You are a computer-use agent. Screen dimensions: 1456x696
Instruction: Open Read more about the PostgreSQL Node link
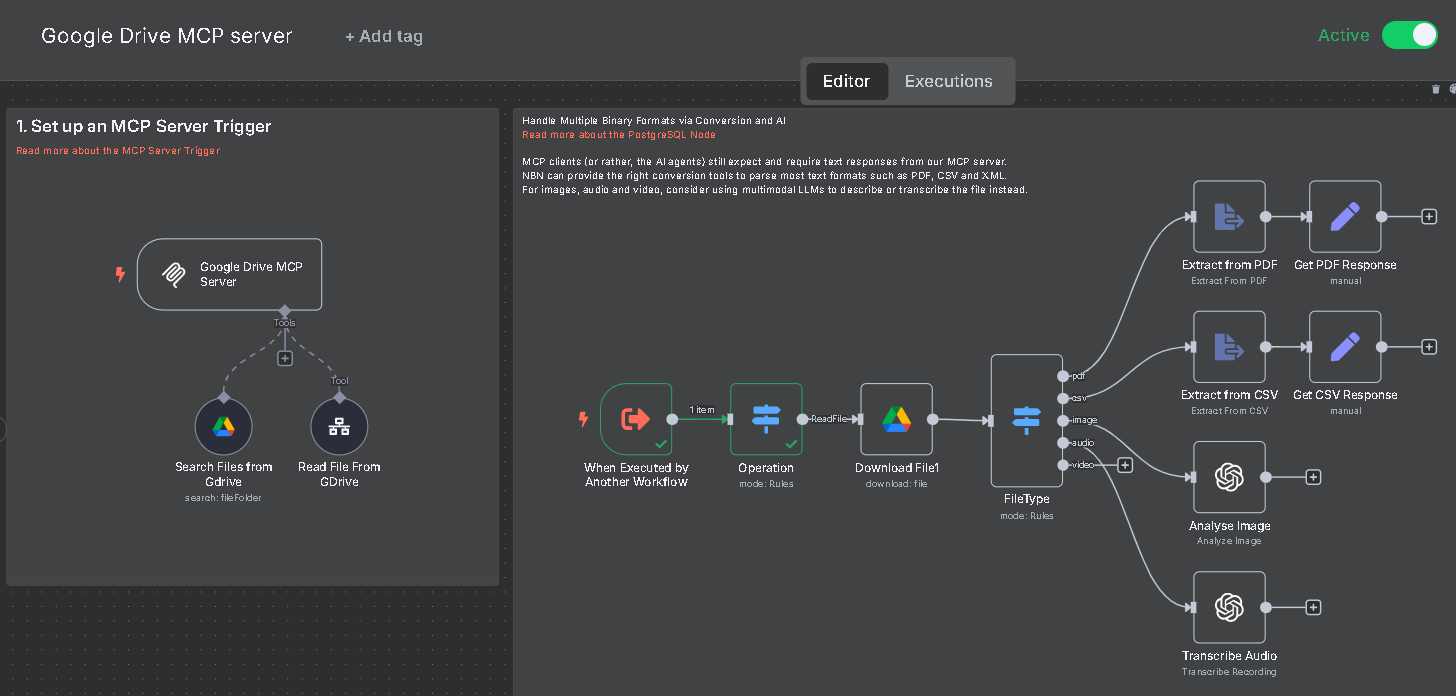619,134
